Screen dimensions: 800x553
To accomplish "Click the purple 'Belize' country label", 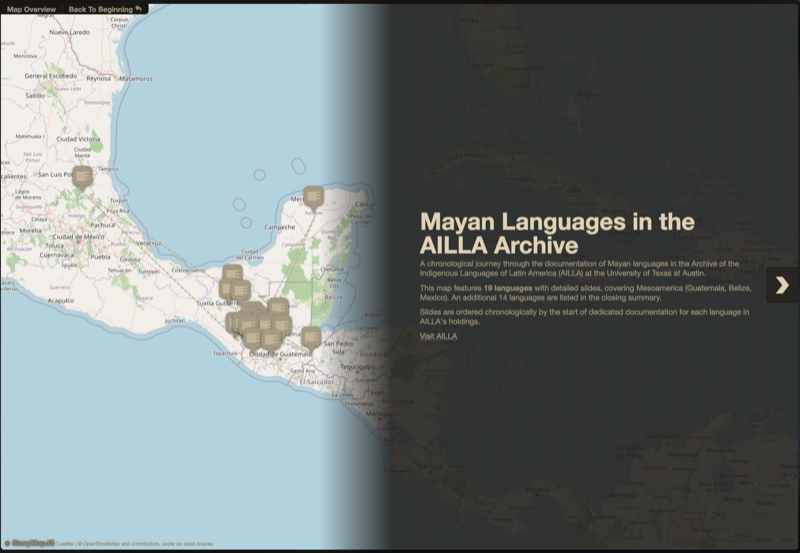I will pos(334,297).
